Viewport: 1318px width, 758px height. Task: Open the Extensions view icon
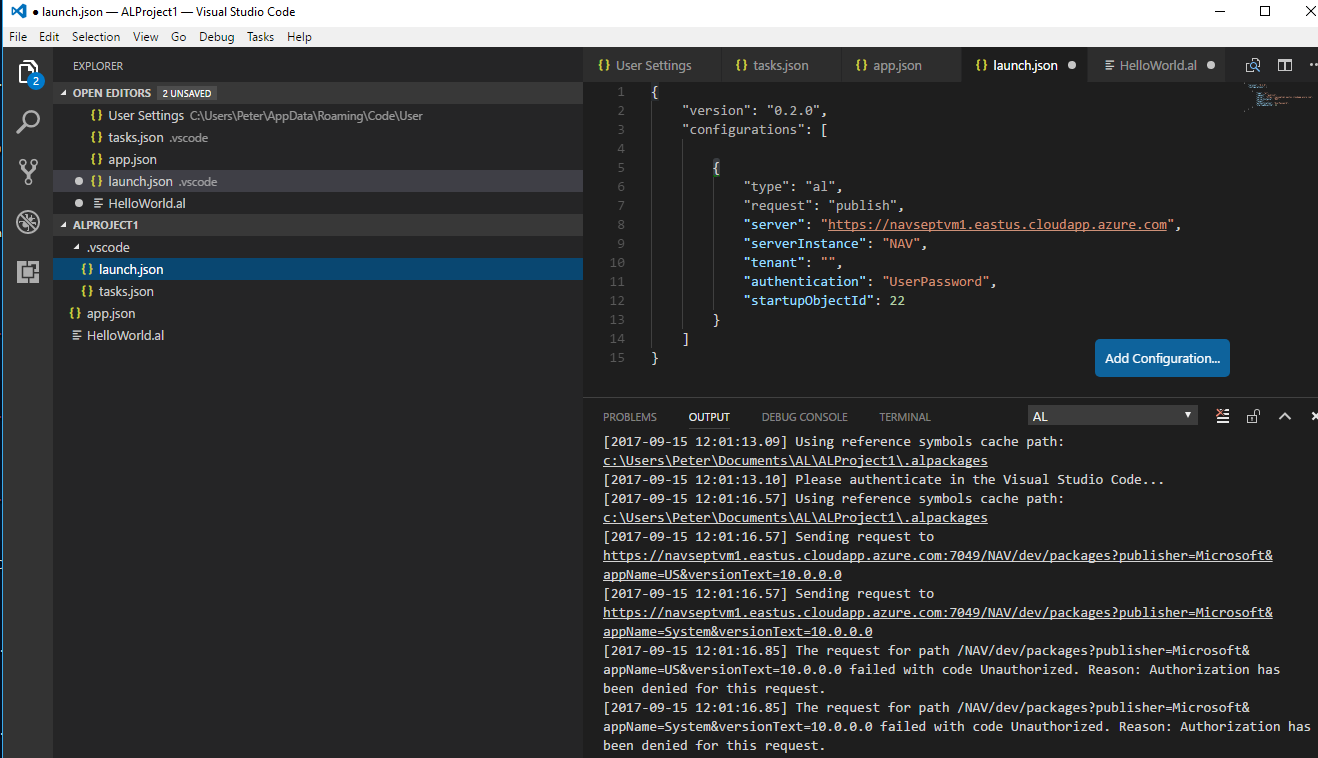[x=28, y=271]
